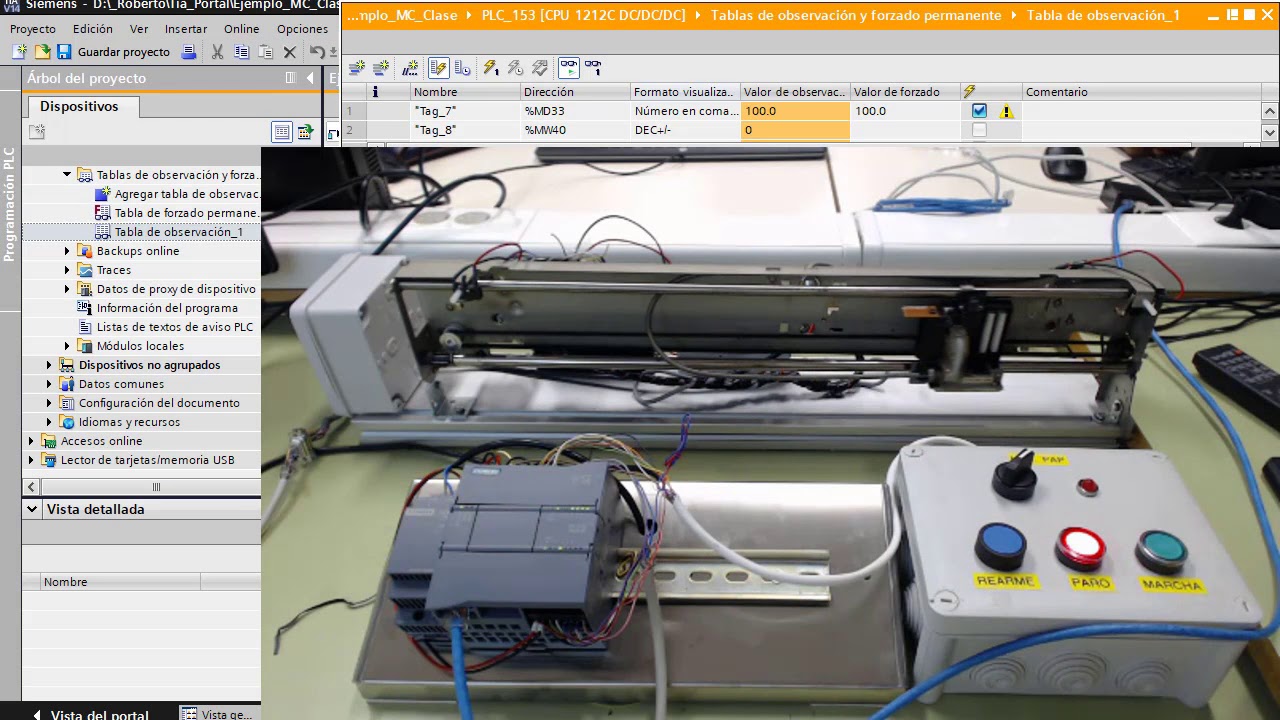Click the Force all lightning icon
This screenshot has height=720, width=1280.
(491, 68)
